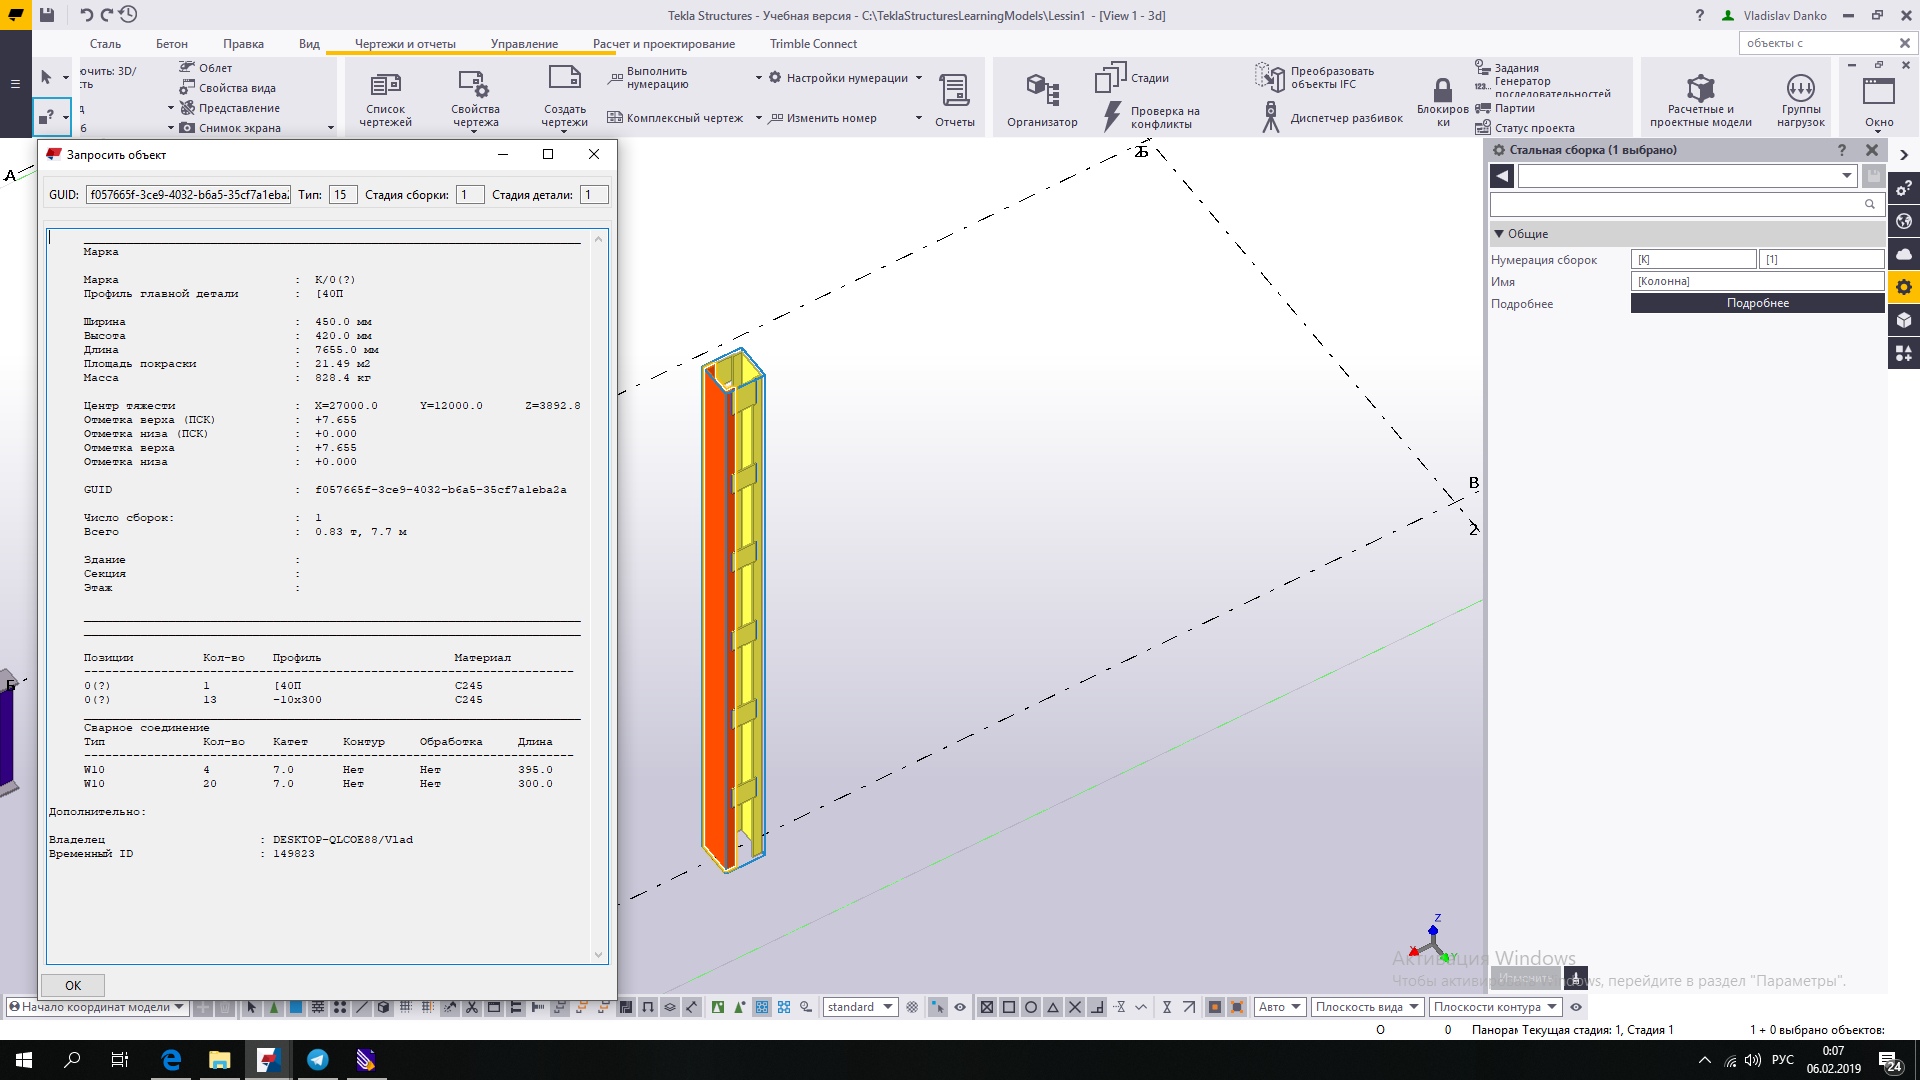The width and height of the screenshot is (1920, 1080).
Task: Toggle snap to end points switch
Action: click(x=1009, y=1007)
